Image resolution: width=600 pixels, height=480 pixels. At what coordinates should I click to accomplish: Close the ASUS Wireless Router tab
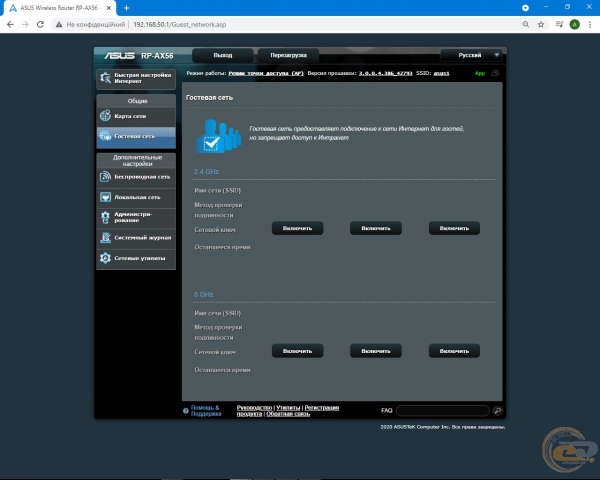coord(109,8)
